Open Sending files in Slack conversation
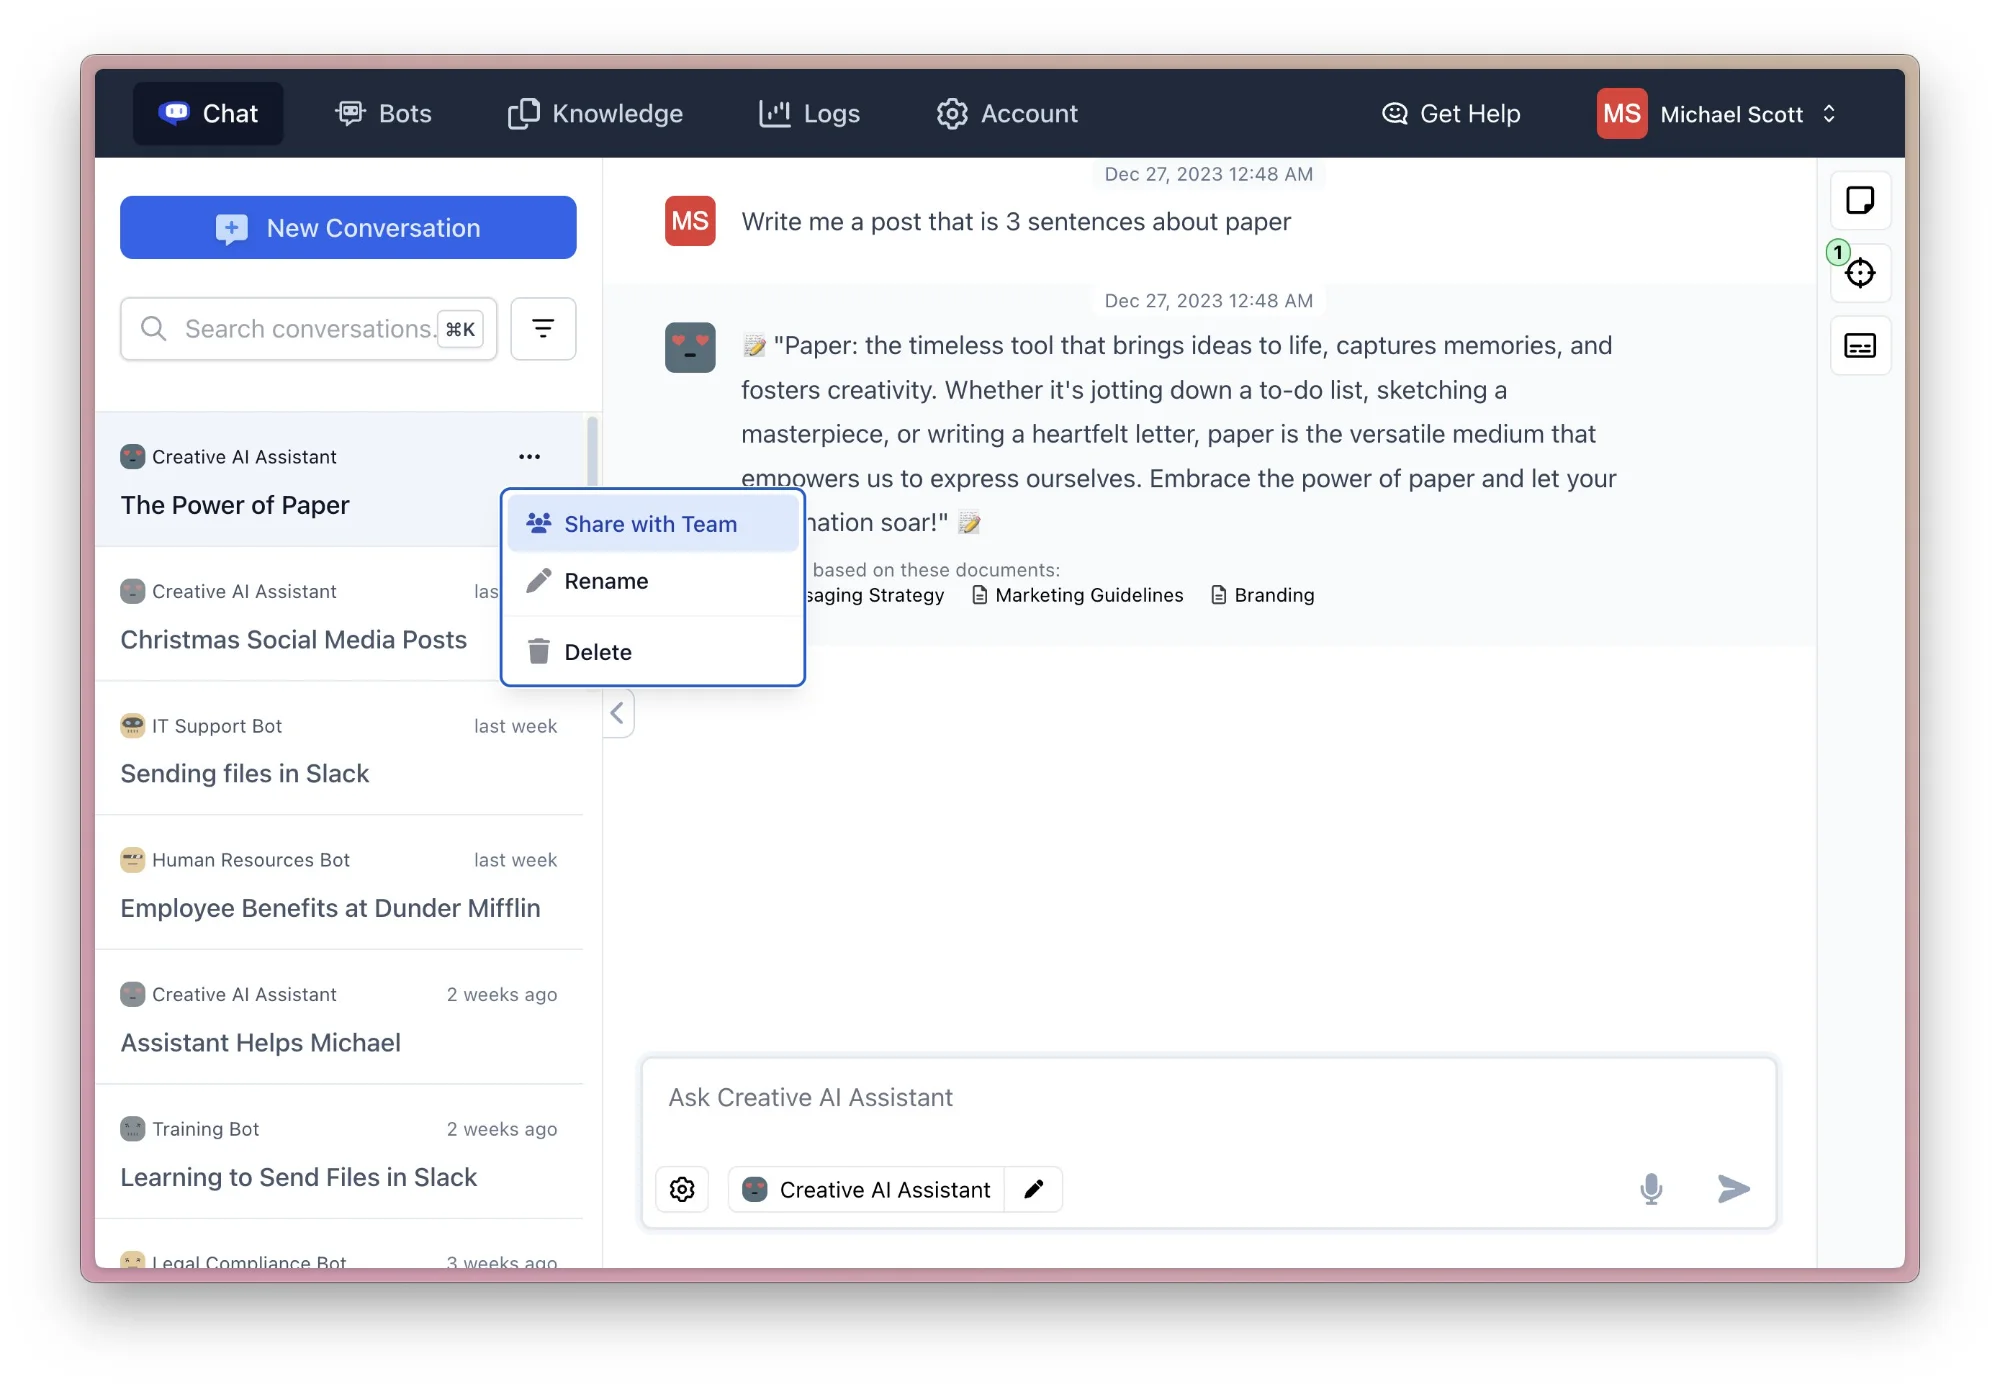This screenshot has height=1389, width=2000. click(x=339, y=749)
